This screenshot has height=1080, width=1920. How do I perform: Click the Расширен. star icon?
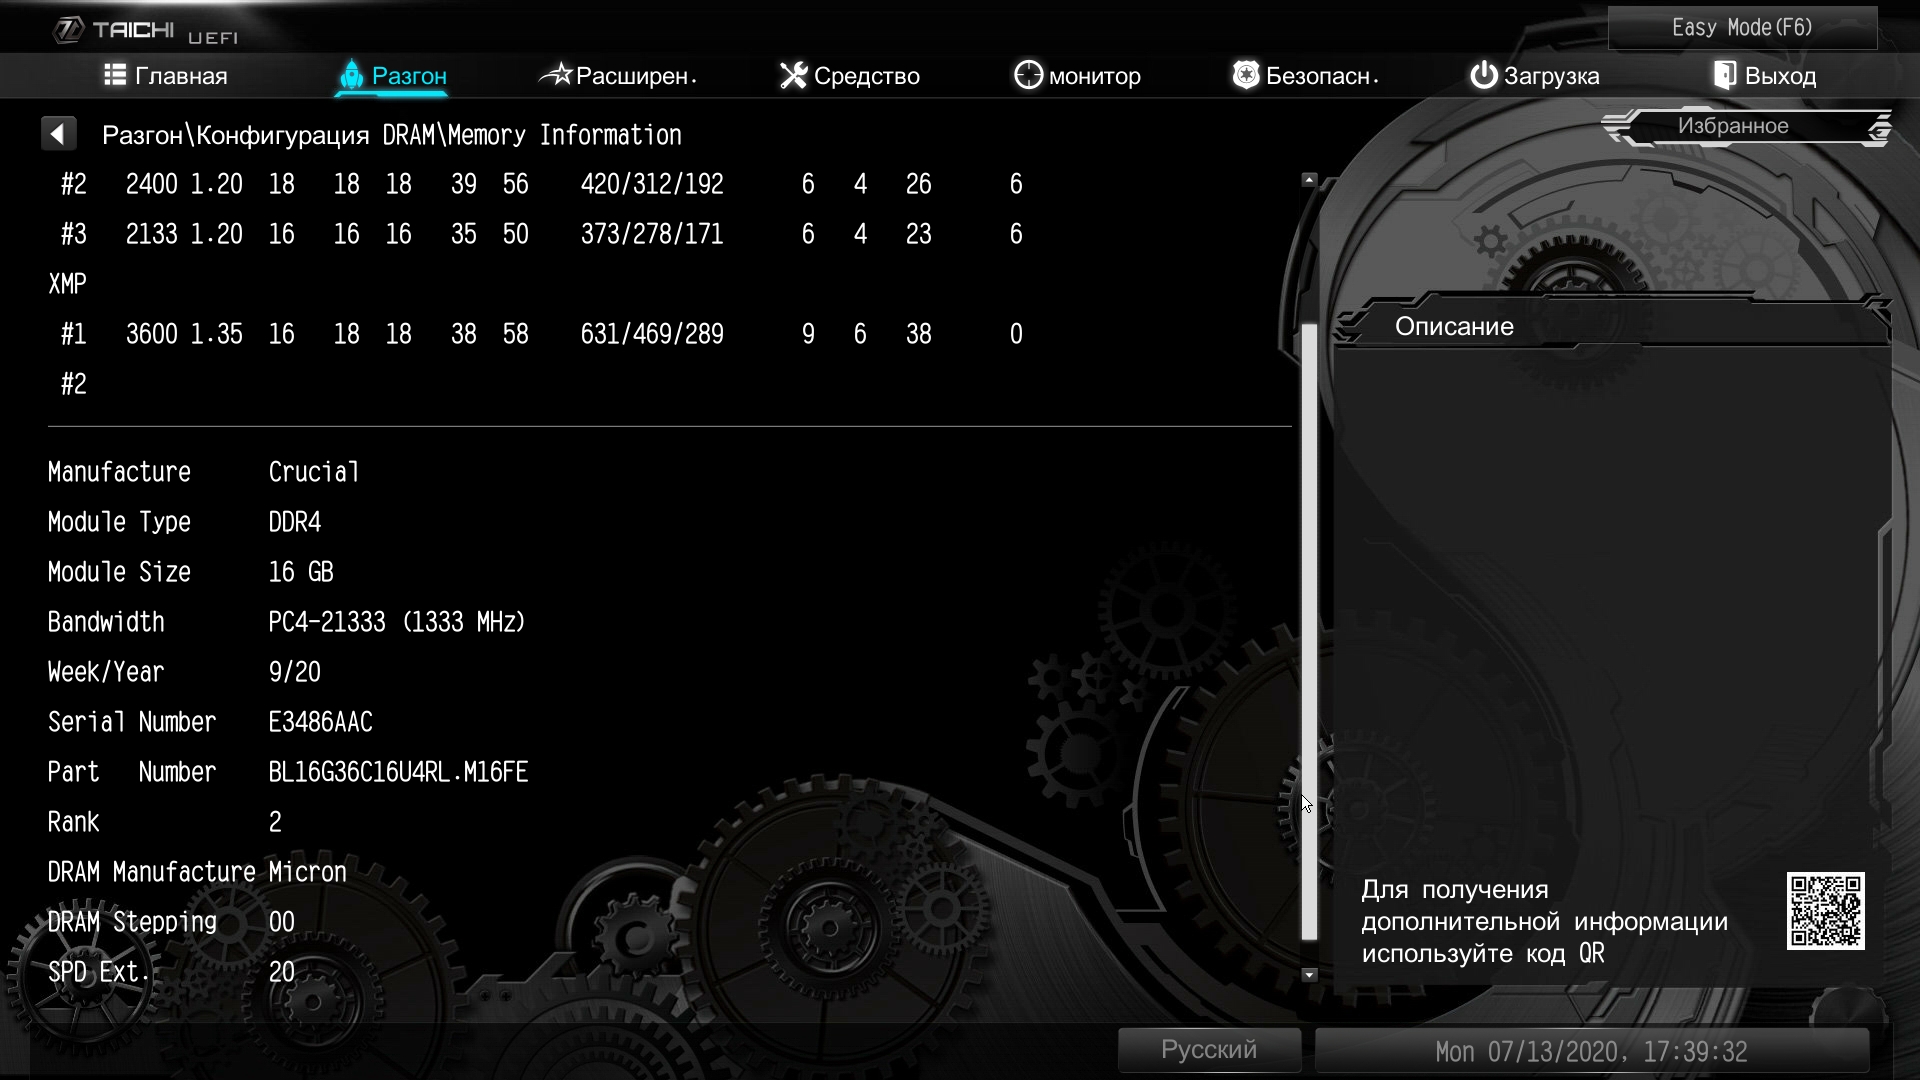click(x=556, y=75)
